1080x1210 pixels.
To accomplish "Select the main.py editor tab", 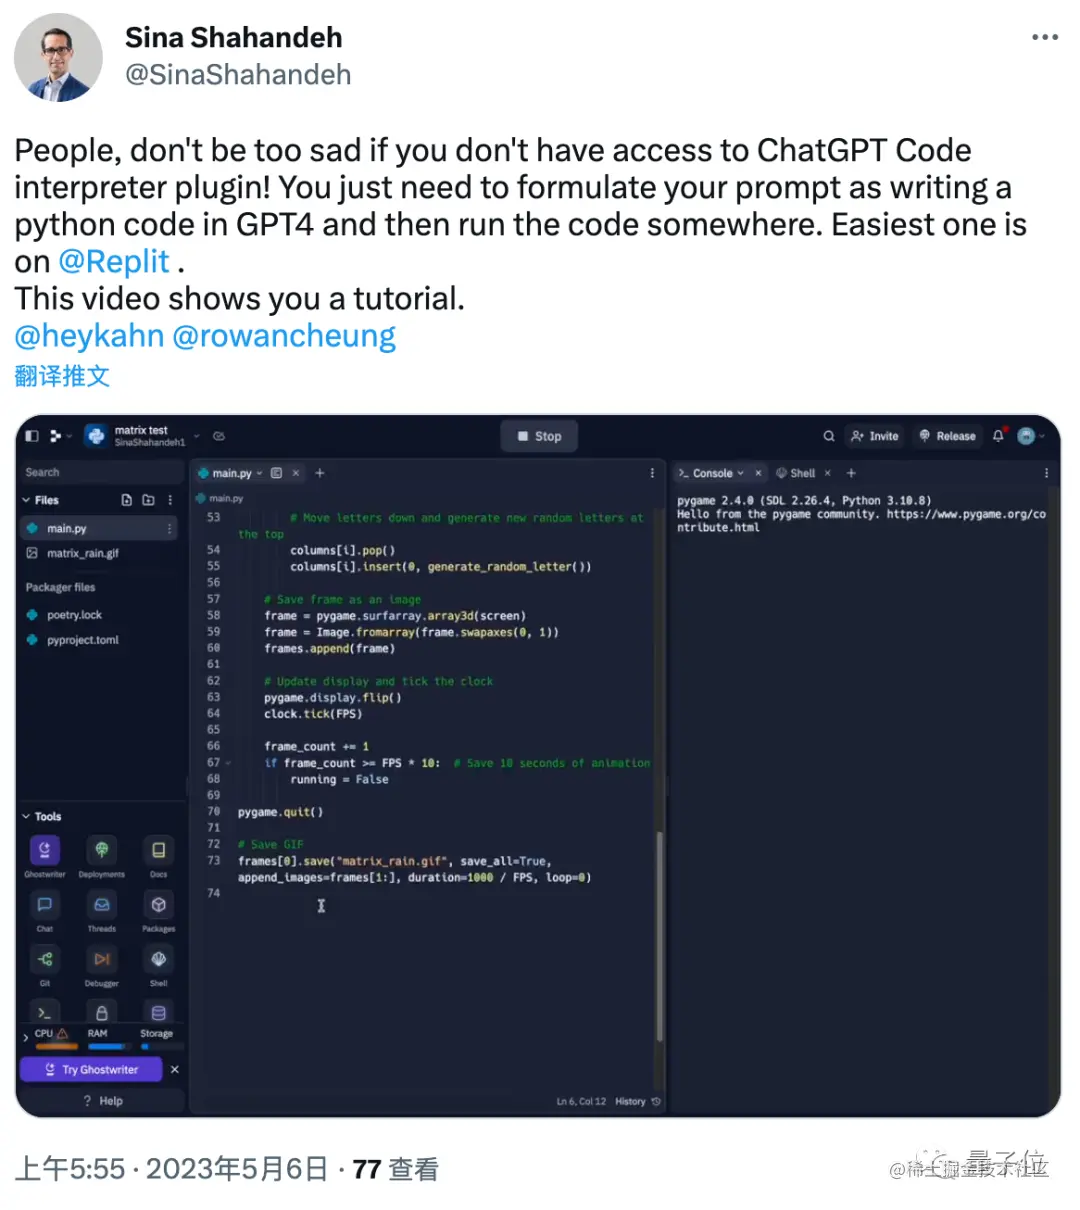I will pyautogui.click(x=231, y=473).
